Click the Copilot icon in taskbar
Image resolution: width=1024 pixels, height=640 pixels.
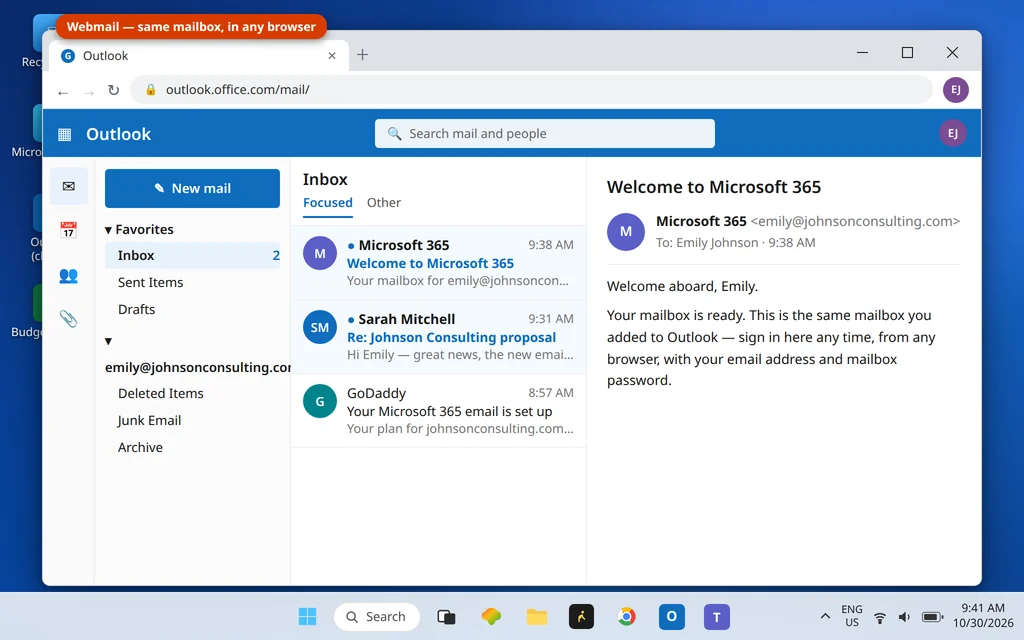[x=491, y=616]
